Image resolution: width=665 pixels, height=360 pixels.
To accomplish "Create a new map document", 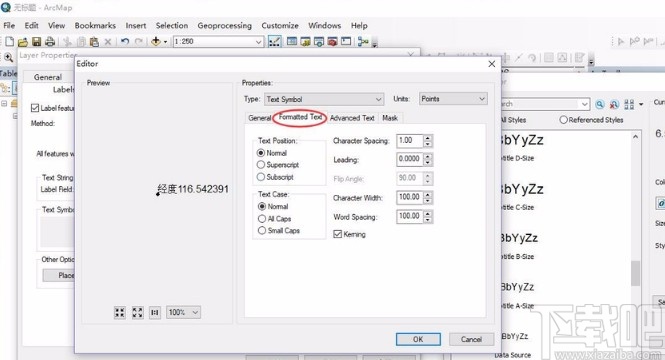I will (x=9, y=41).
